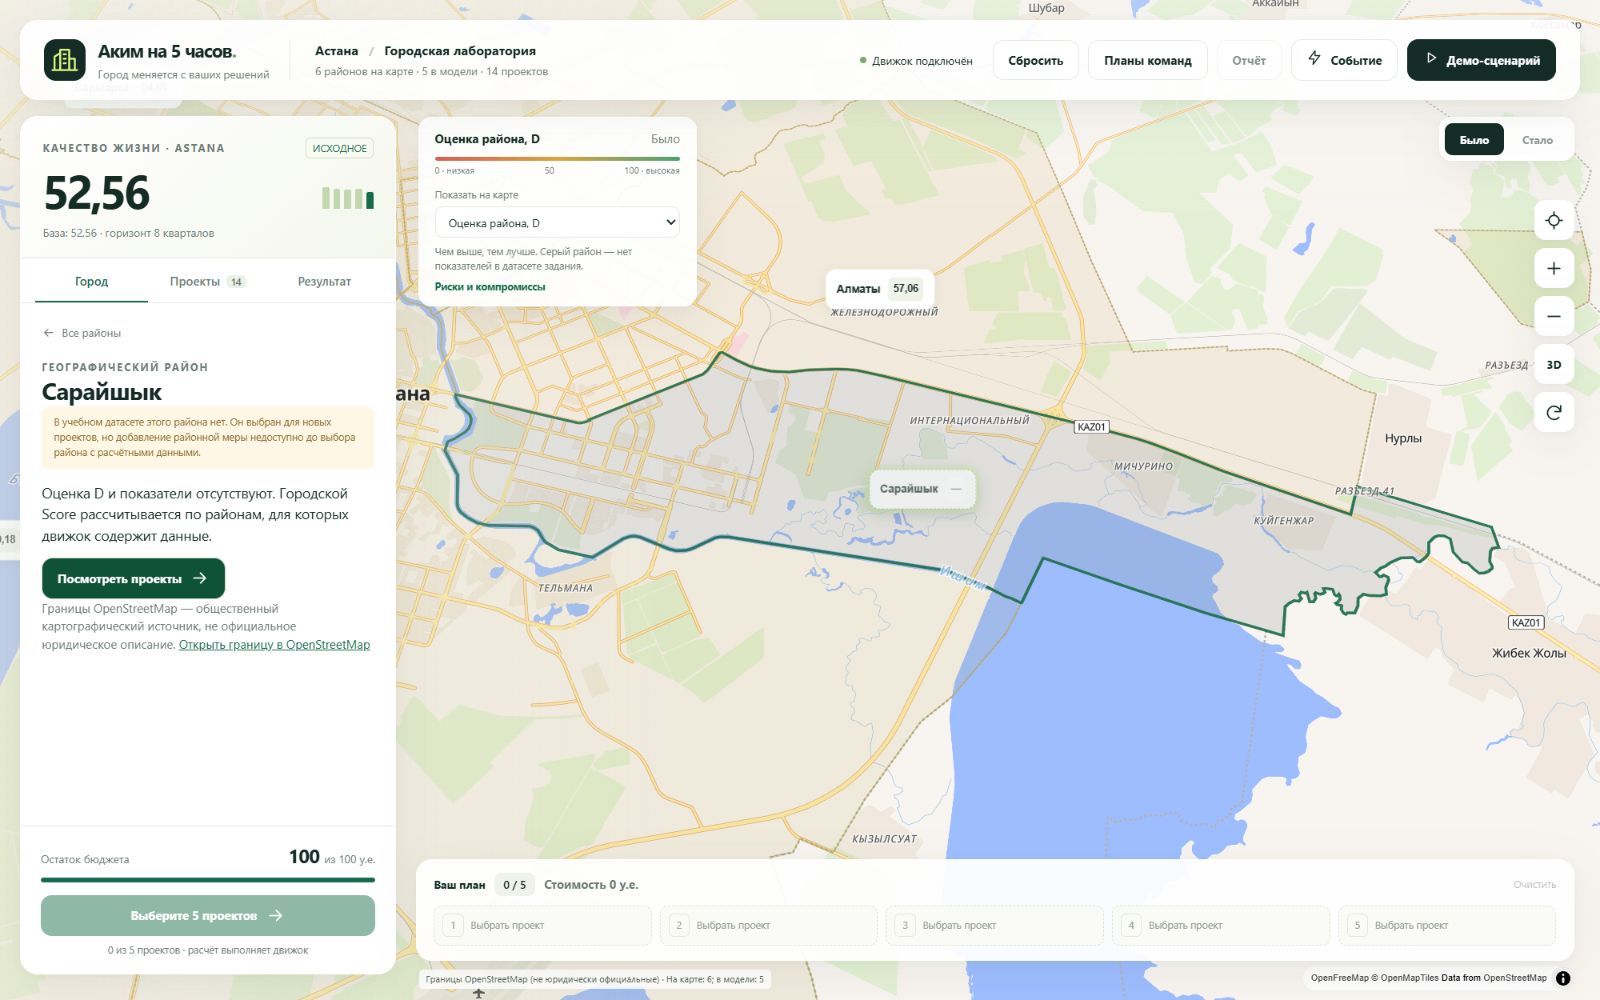The height and width of the screenshot is (1000, 1600).
Task: Select project slot 2 Выбрать проект
Action: (769, 925)
